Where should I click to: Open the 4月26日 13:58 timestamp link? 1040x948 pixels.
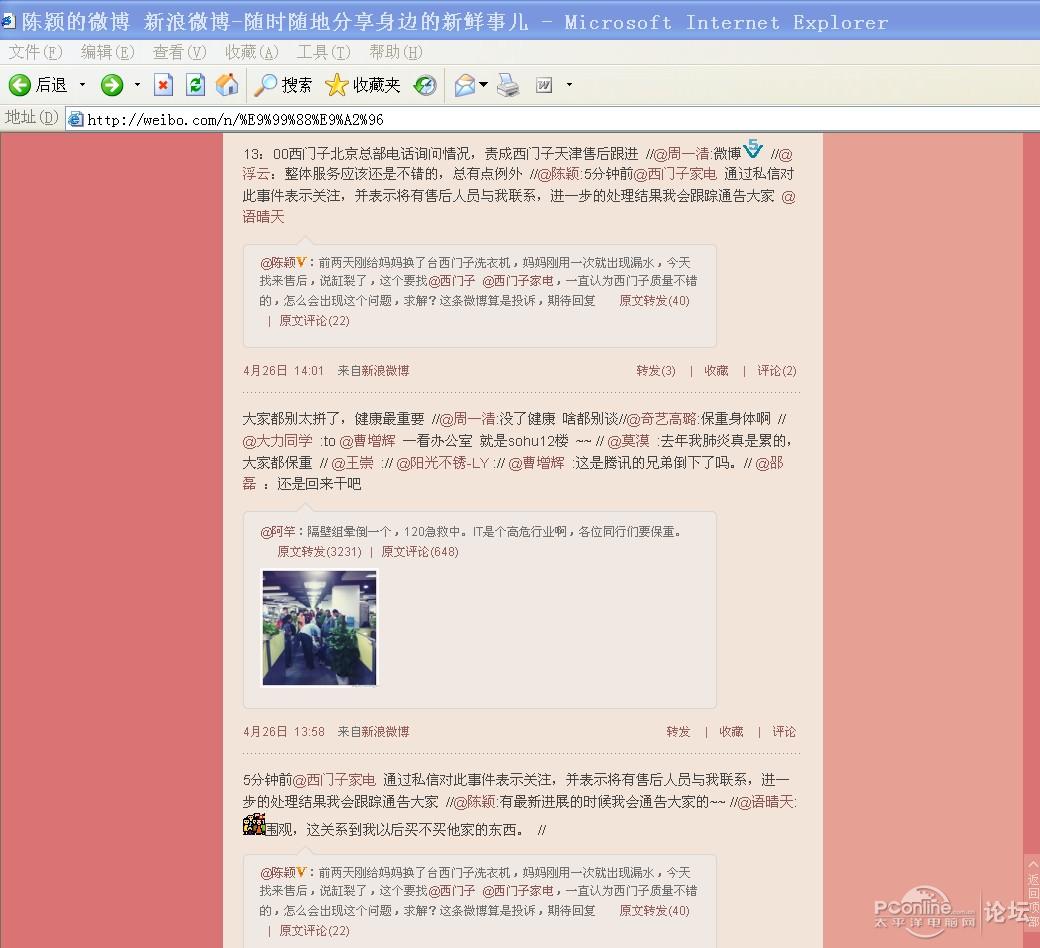pos(284,732)
